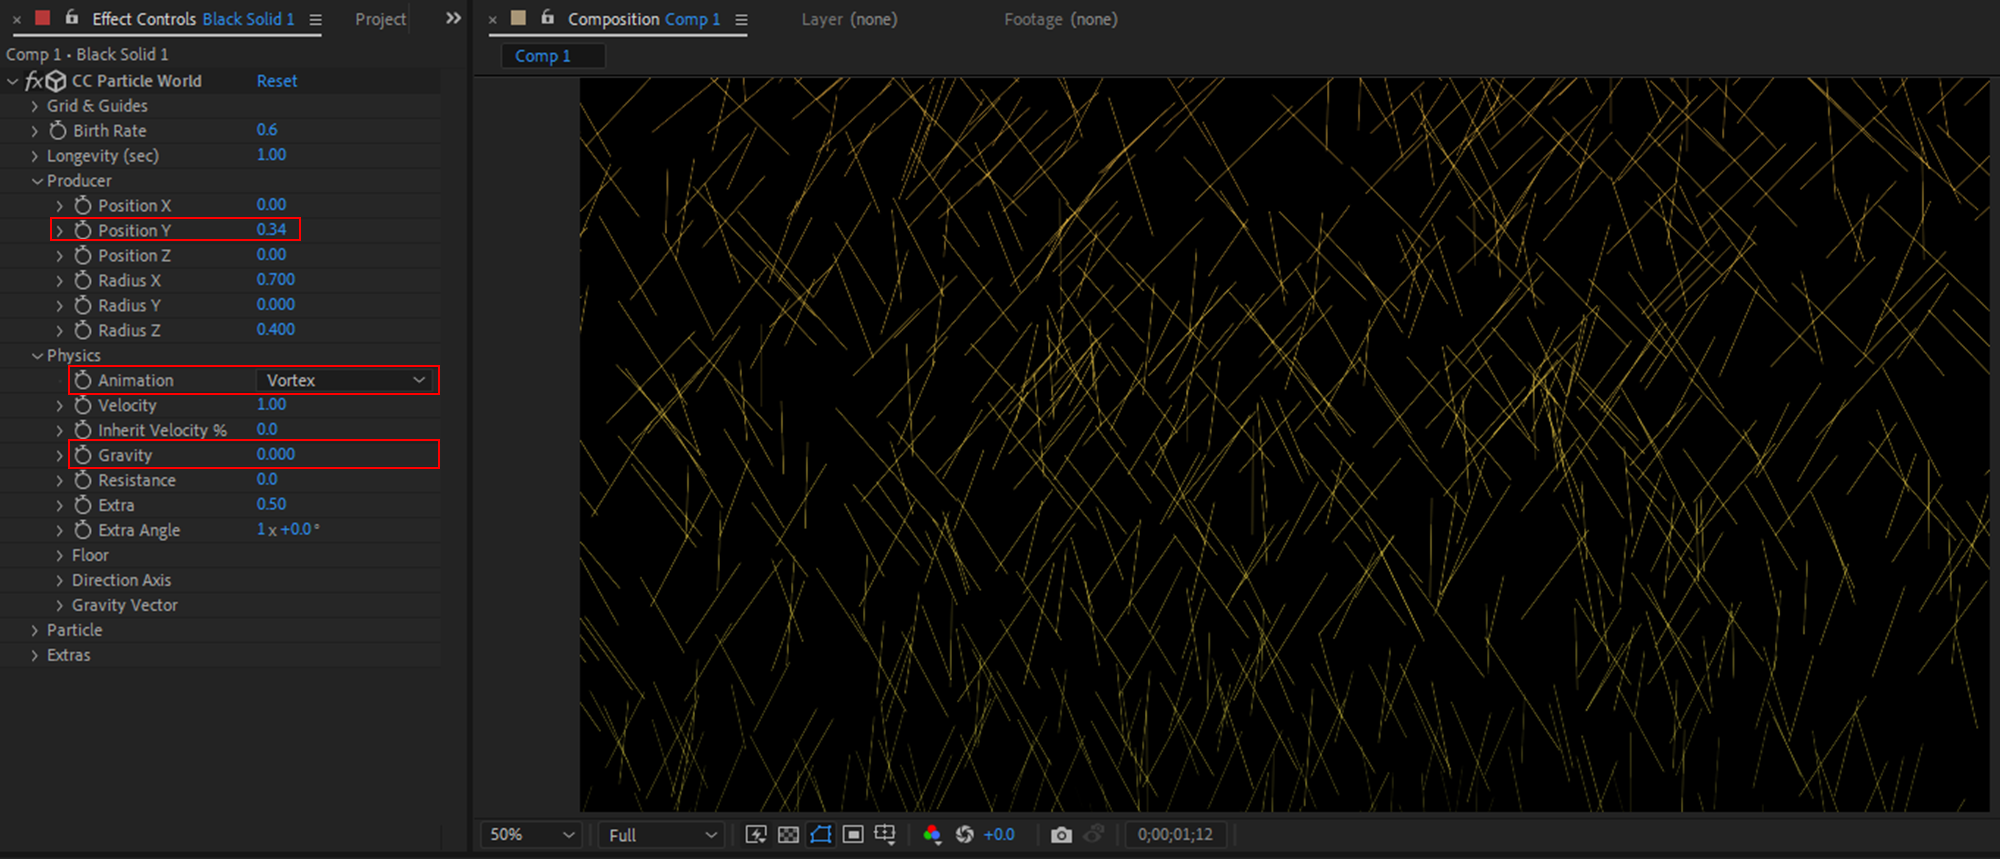Screen dimensions: 2000x859
Task: Open the show channel RGB icon
Action: [932, 834]
